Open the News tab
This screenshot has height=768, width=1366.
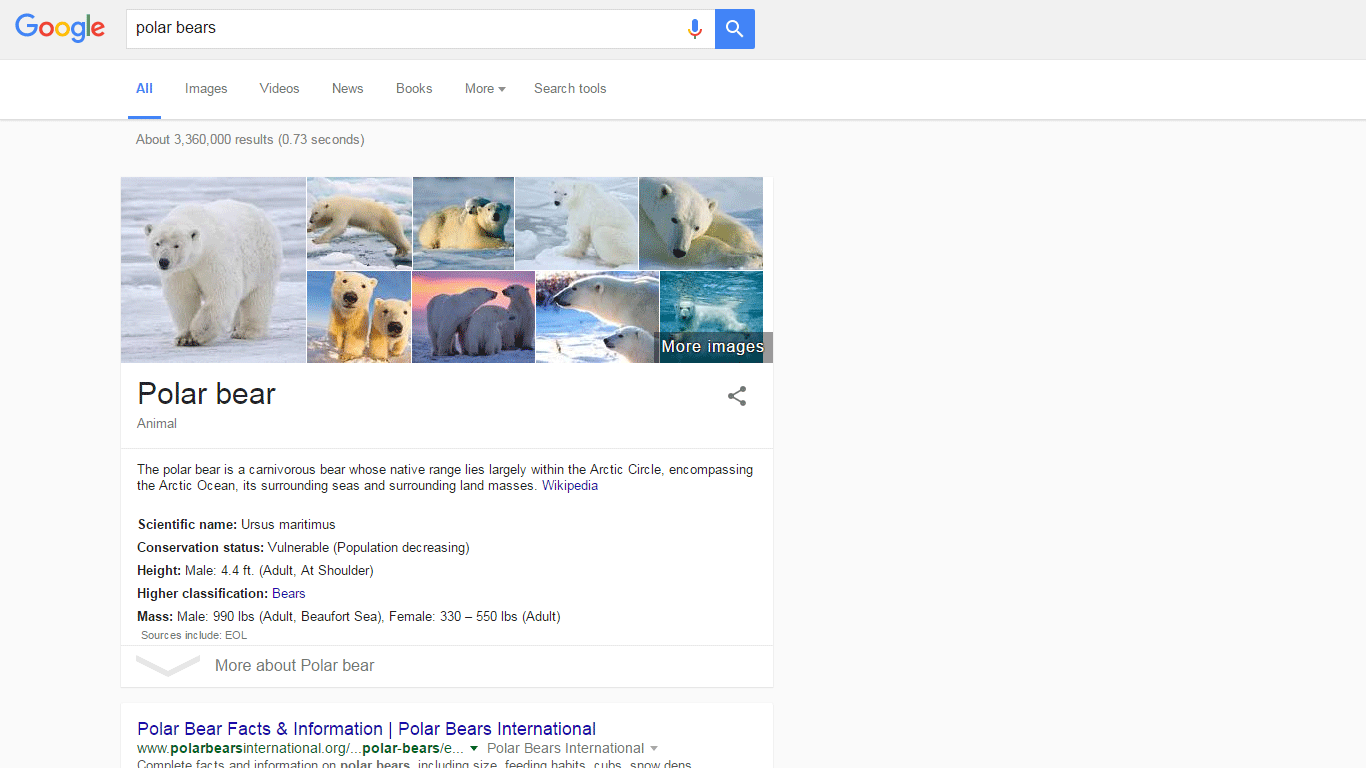347,89
